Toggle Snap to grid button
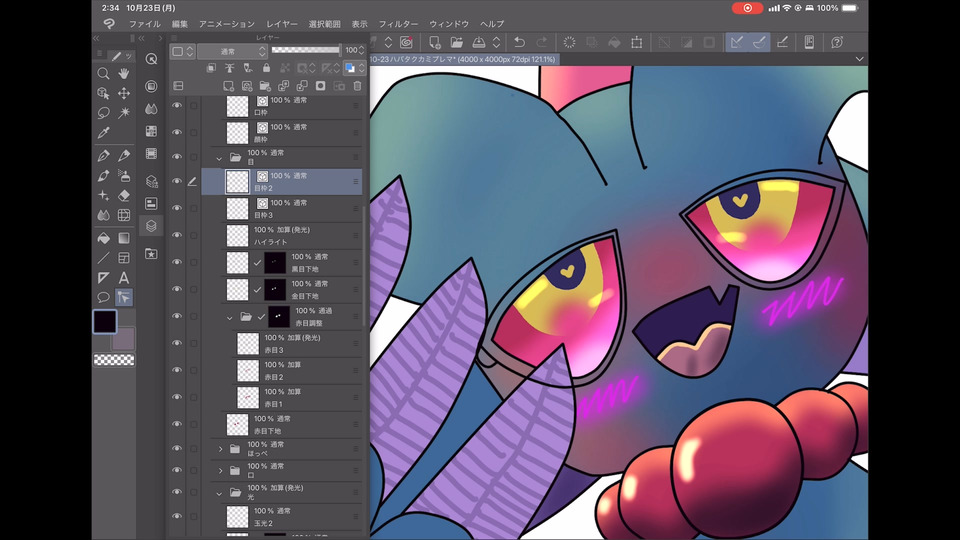Screen dimensions: 960x540 [x=782, y=42]
